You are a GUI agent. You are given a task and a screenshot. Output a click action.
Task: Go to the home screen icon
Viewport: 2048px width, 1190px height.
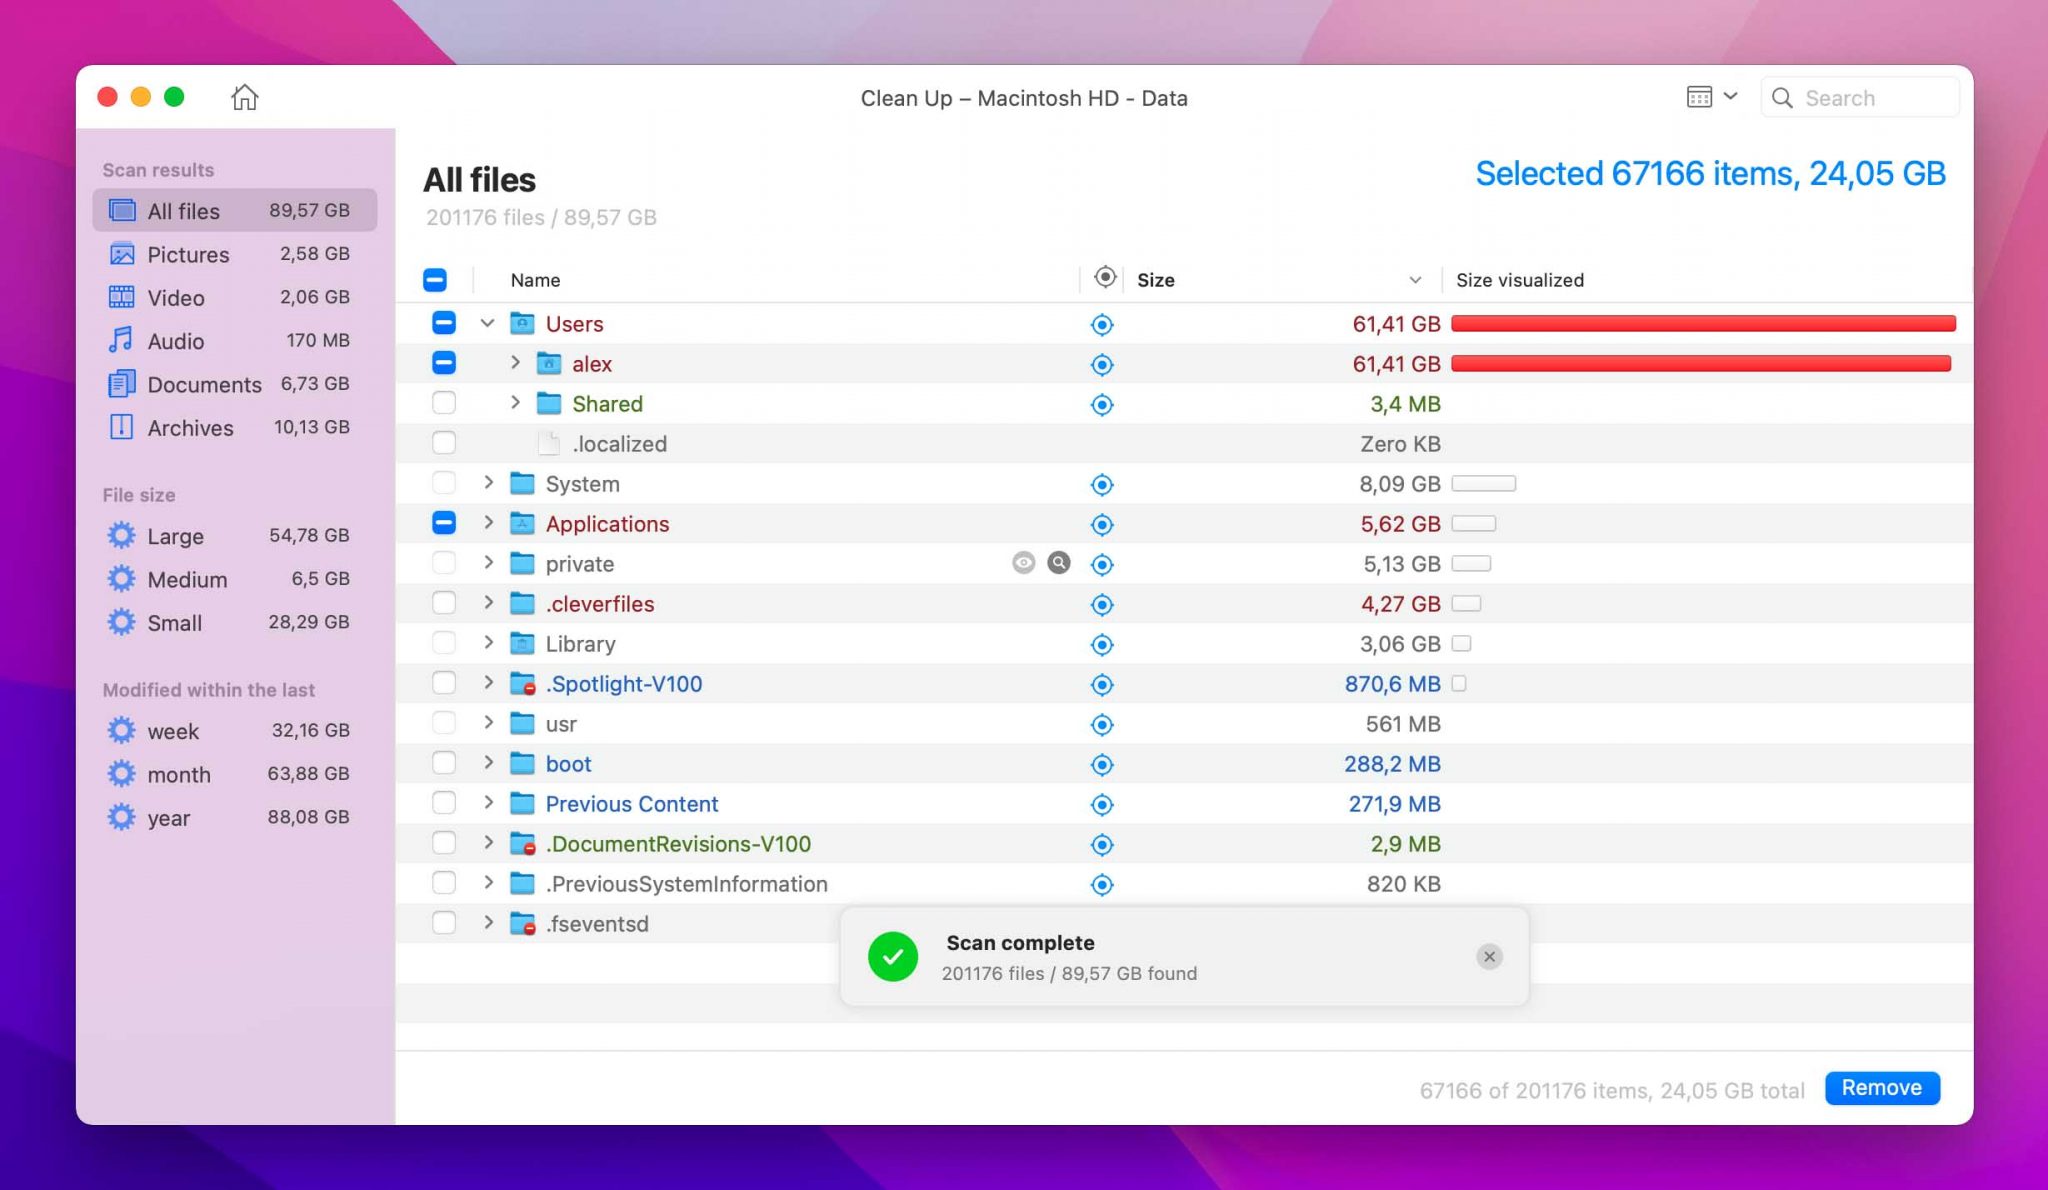point(244,97)
